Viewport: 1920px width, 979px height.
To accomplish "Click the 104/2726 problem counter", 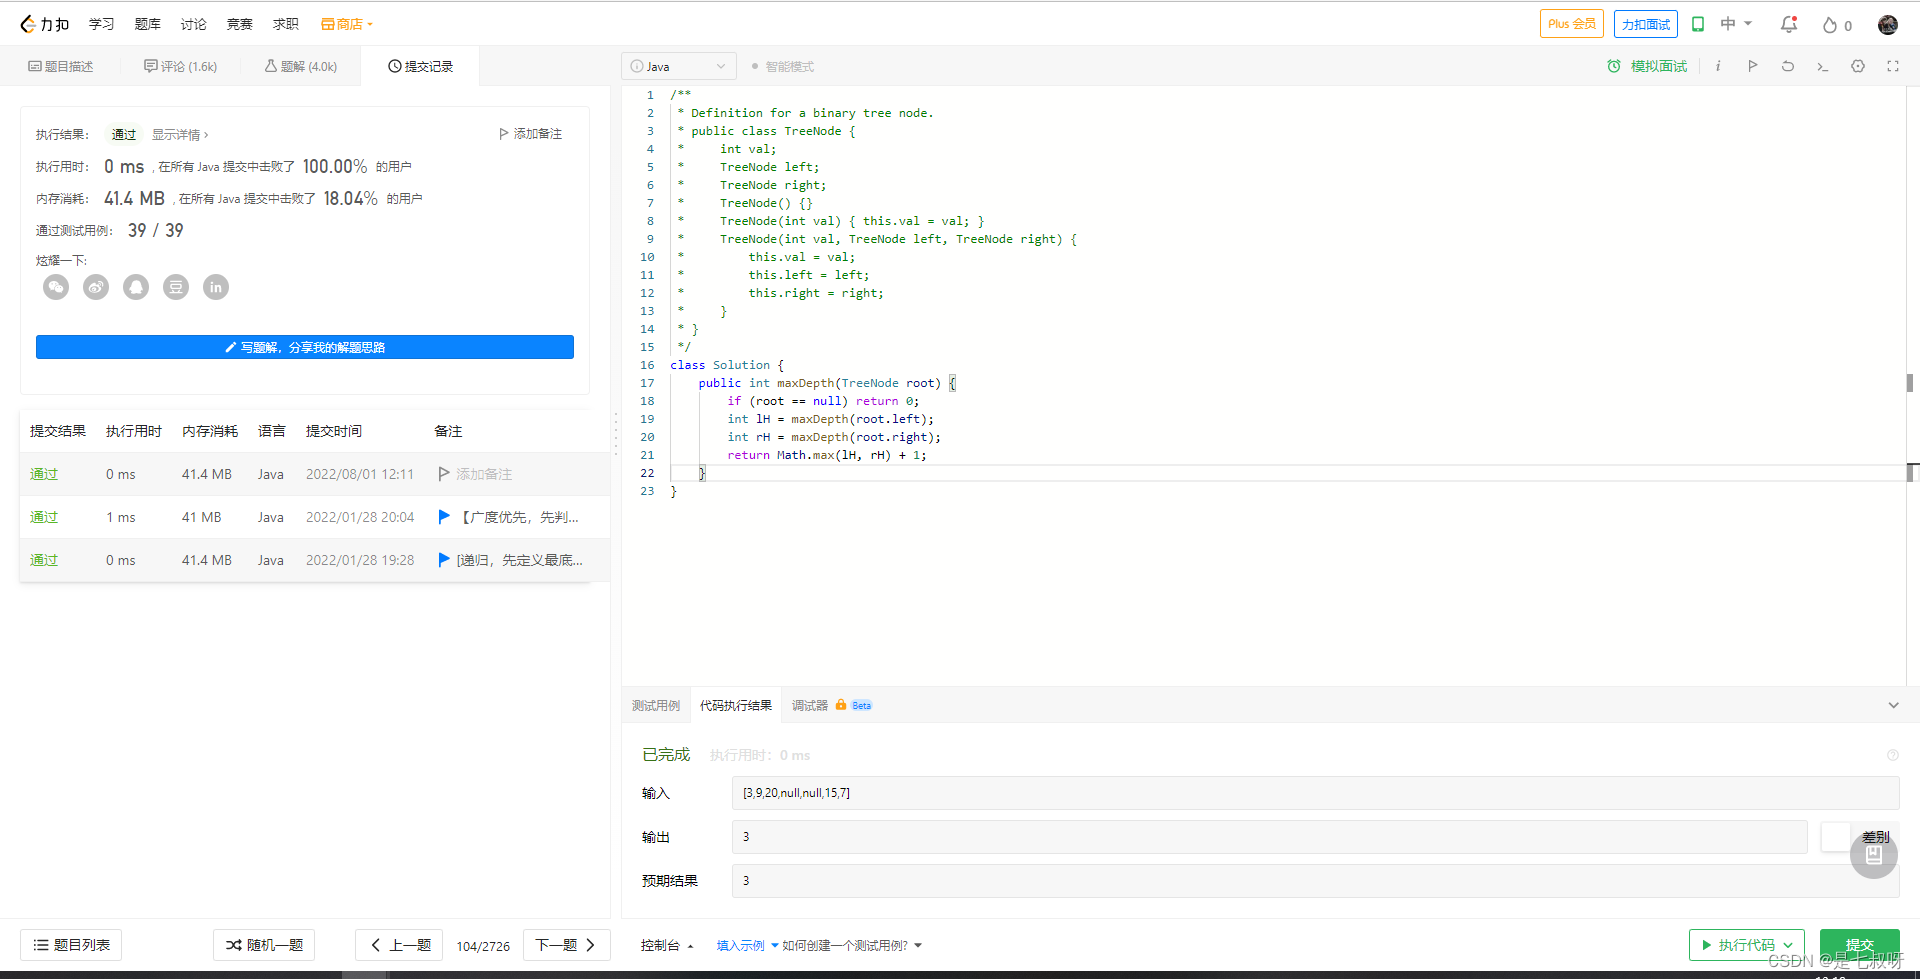I will click(483, 946).
